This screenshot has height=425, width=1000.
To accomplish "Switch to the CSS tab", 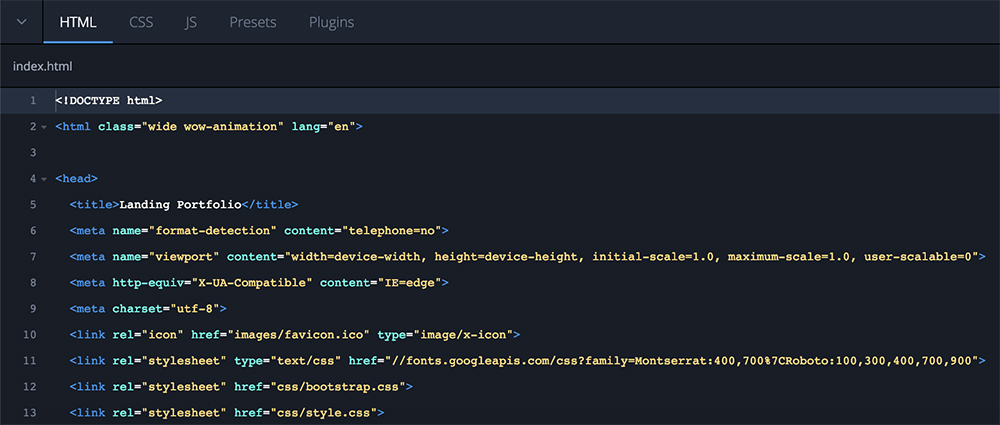I will (141, 22).
